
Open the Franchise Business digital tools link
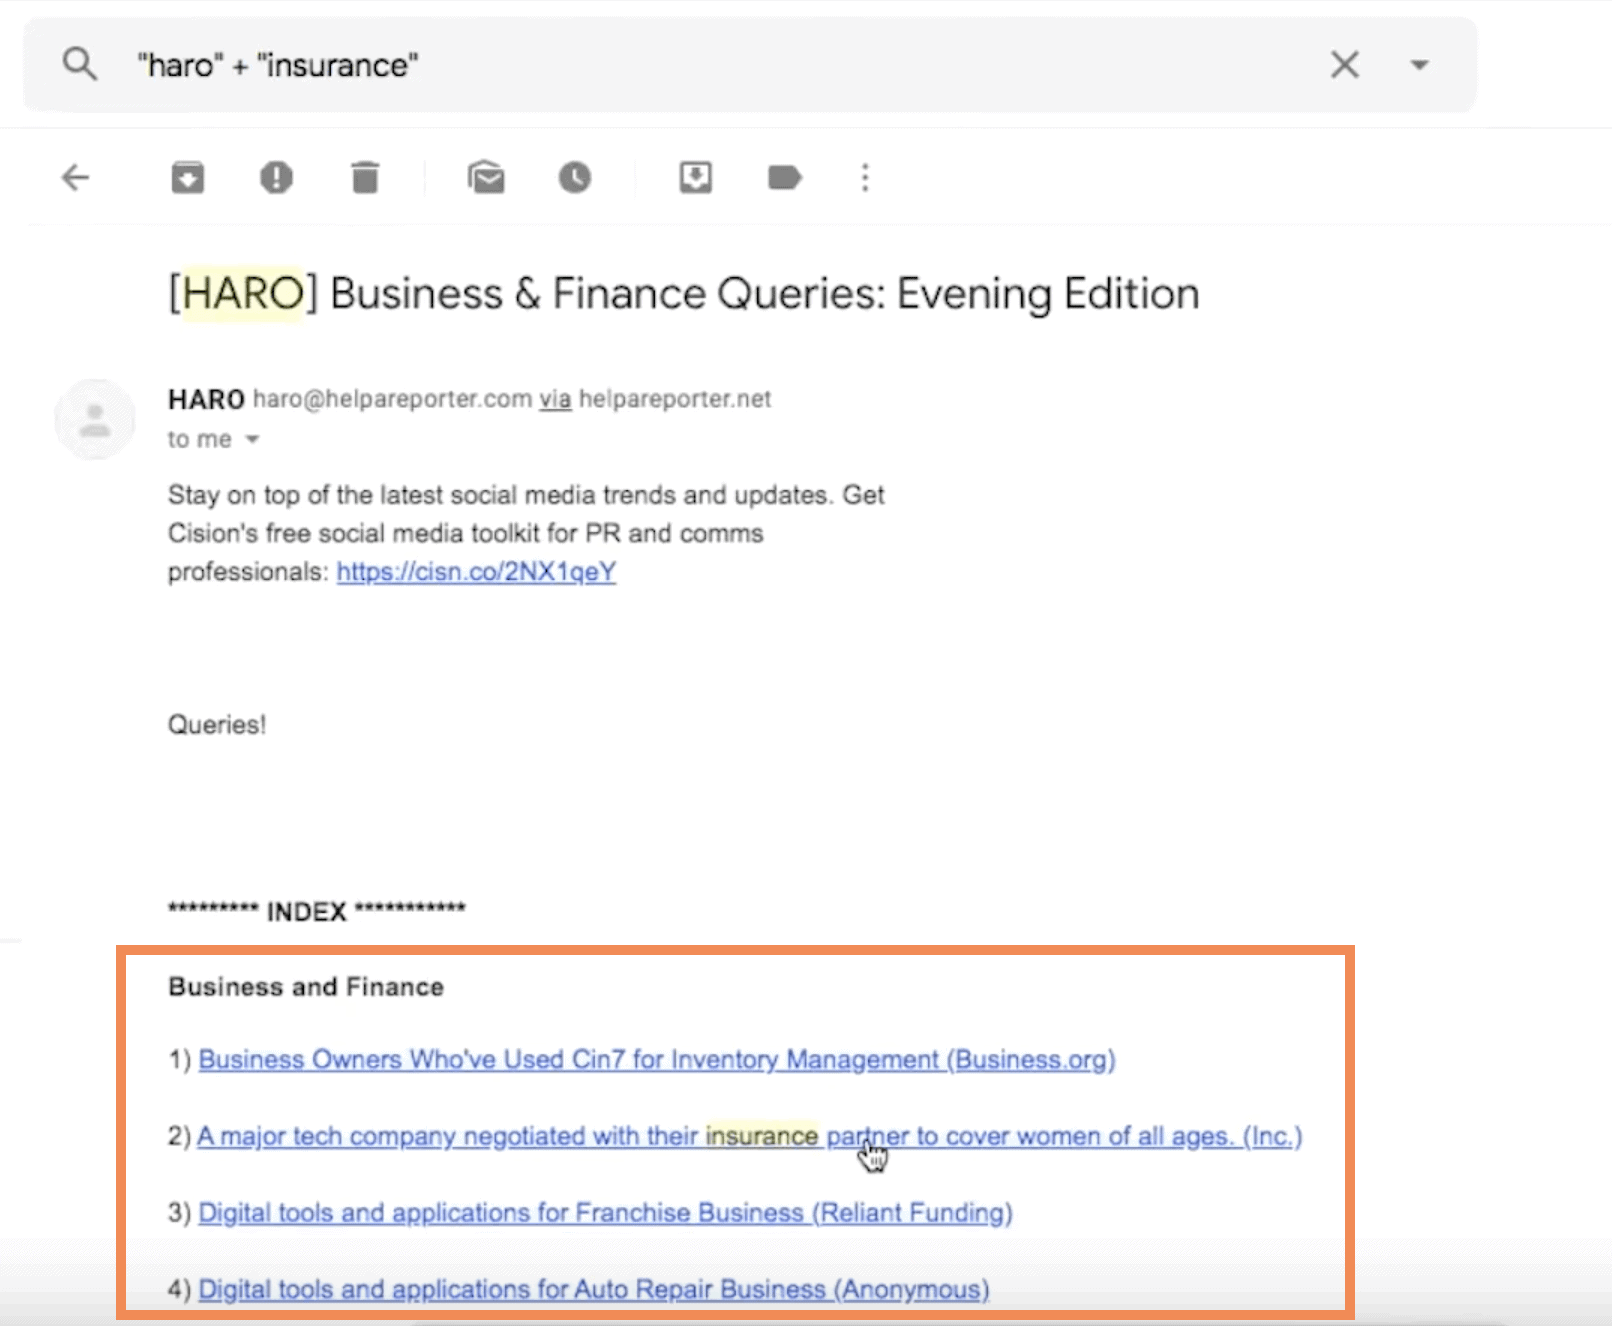click(605, 1213)
